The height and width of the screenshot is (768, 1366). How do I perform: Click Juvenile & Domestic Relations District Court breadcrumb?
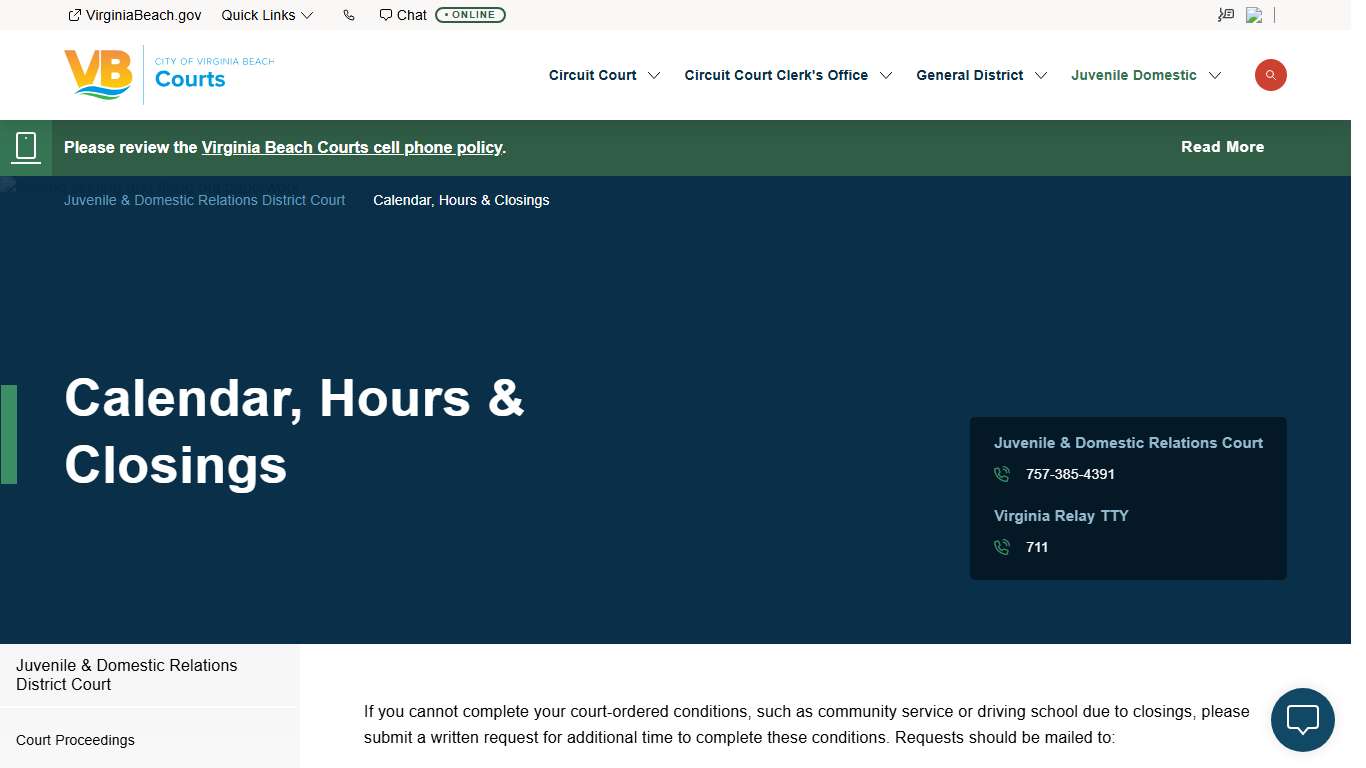click(204, 200)
